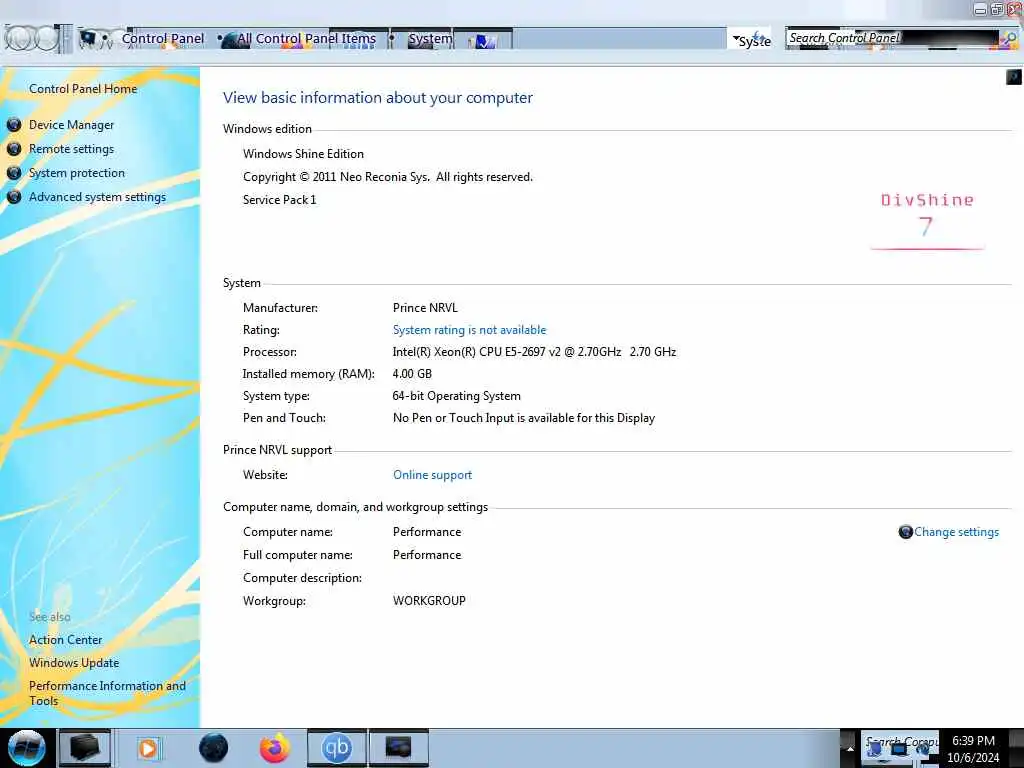This screenshot has width=1024, height=768.
Task: Click the 'View basic information about your computer' heading
Action: coord(377,98)
